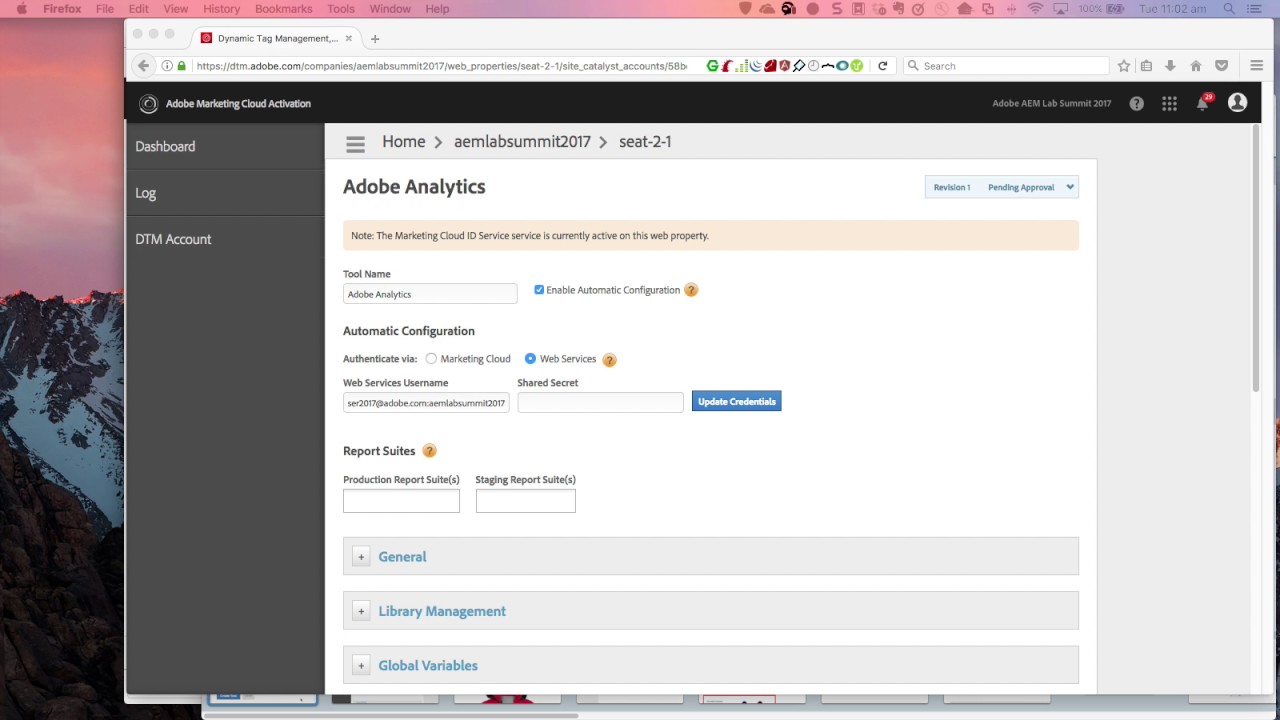This screenshot has height=720, width=1280.
Task: Open macOS Spotlight search icon
Action: coord(1229,9)
